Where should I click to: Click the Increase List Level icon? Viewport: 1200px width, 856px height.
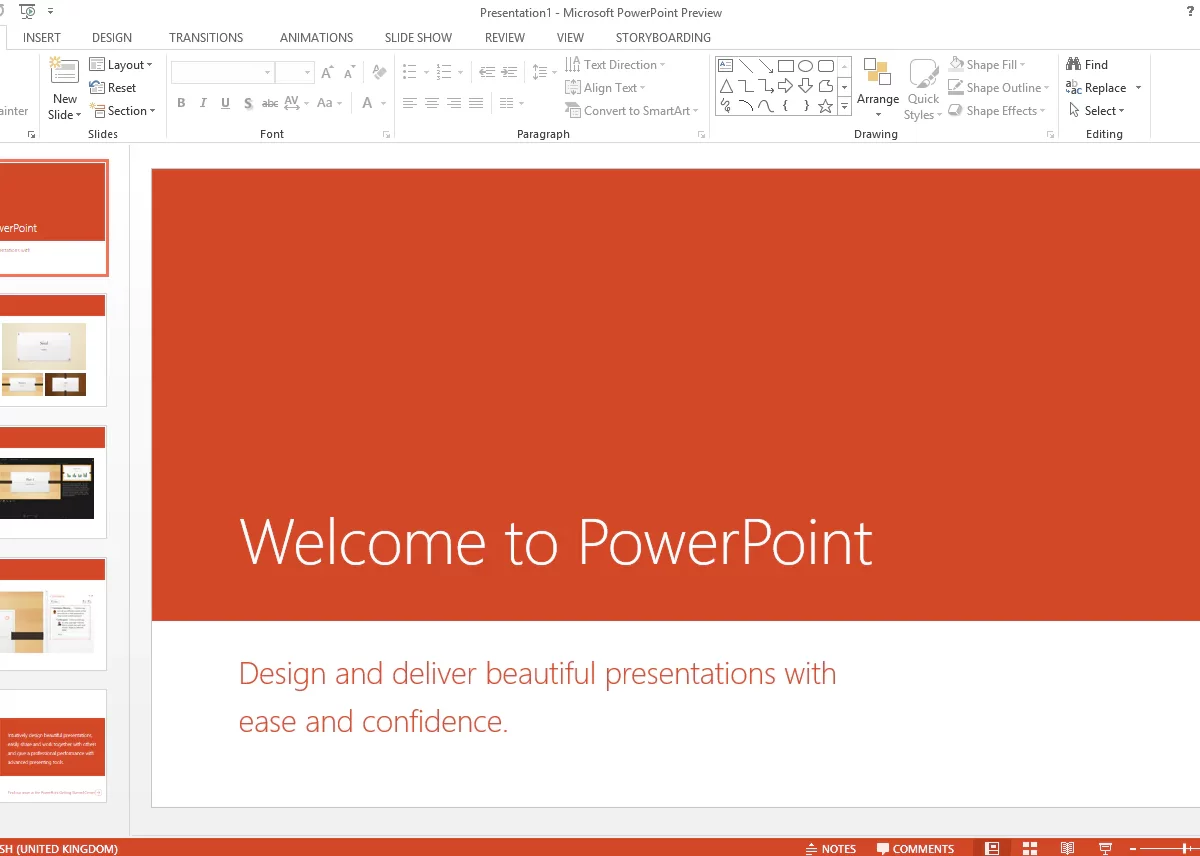tap(509, 72)
